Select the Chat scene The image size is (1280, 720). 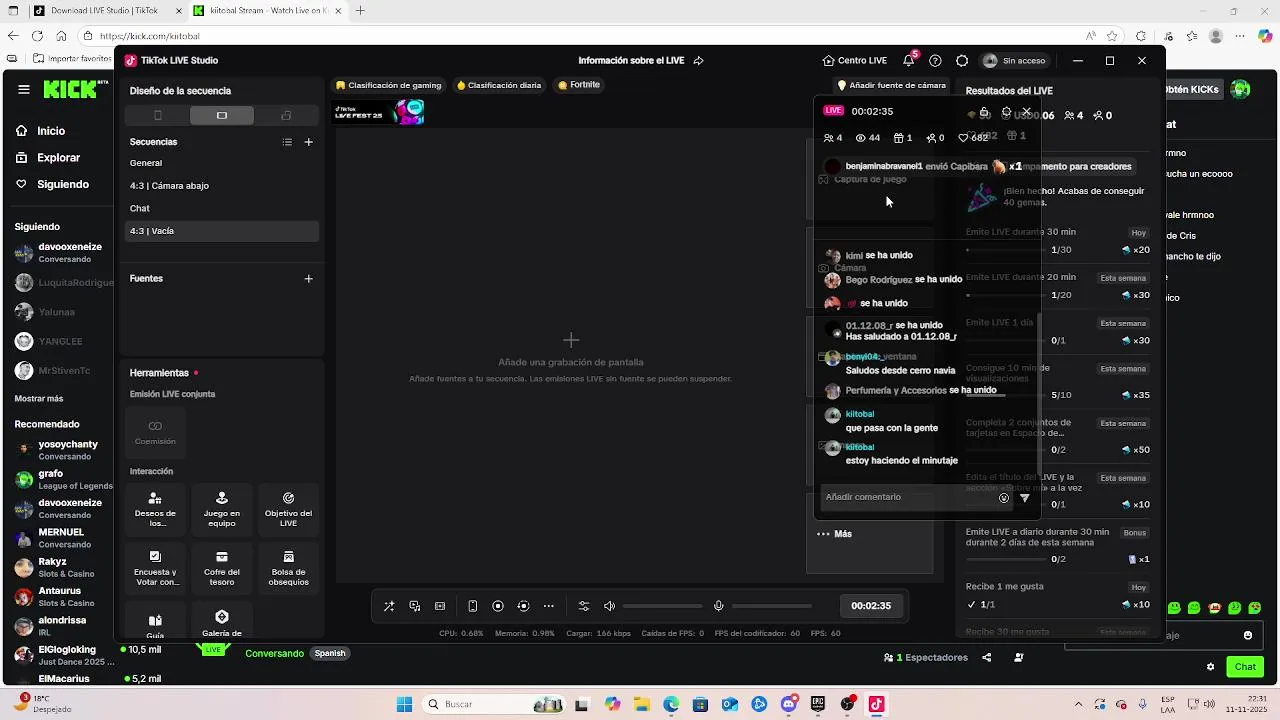click(x=222, y=208)
